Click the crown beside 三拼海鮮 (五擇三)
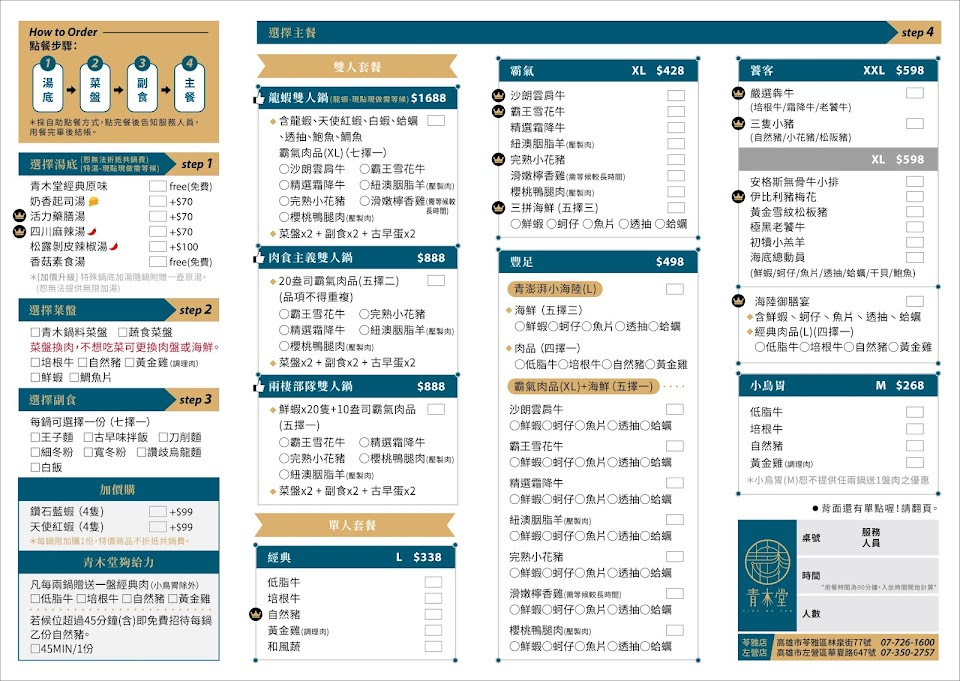This screenshot has width=960, height=681. 498,208
